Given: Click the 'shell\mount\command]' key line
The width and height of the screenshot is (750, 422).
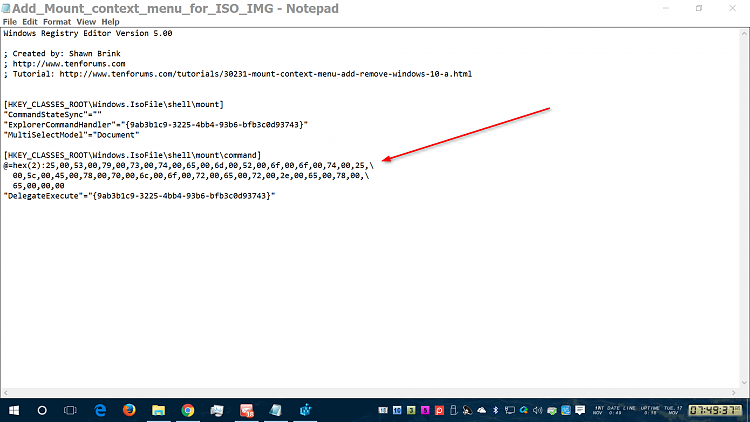Looking at the screenshot, I should 132,155.
